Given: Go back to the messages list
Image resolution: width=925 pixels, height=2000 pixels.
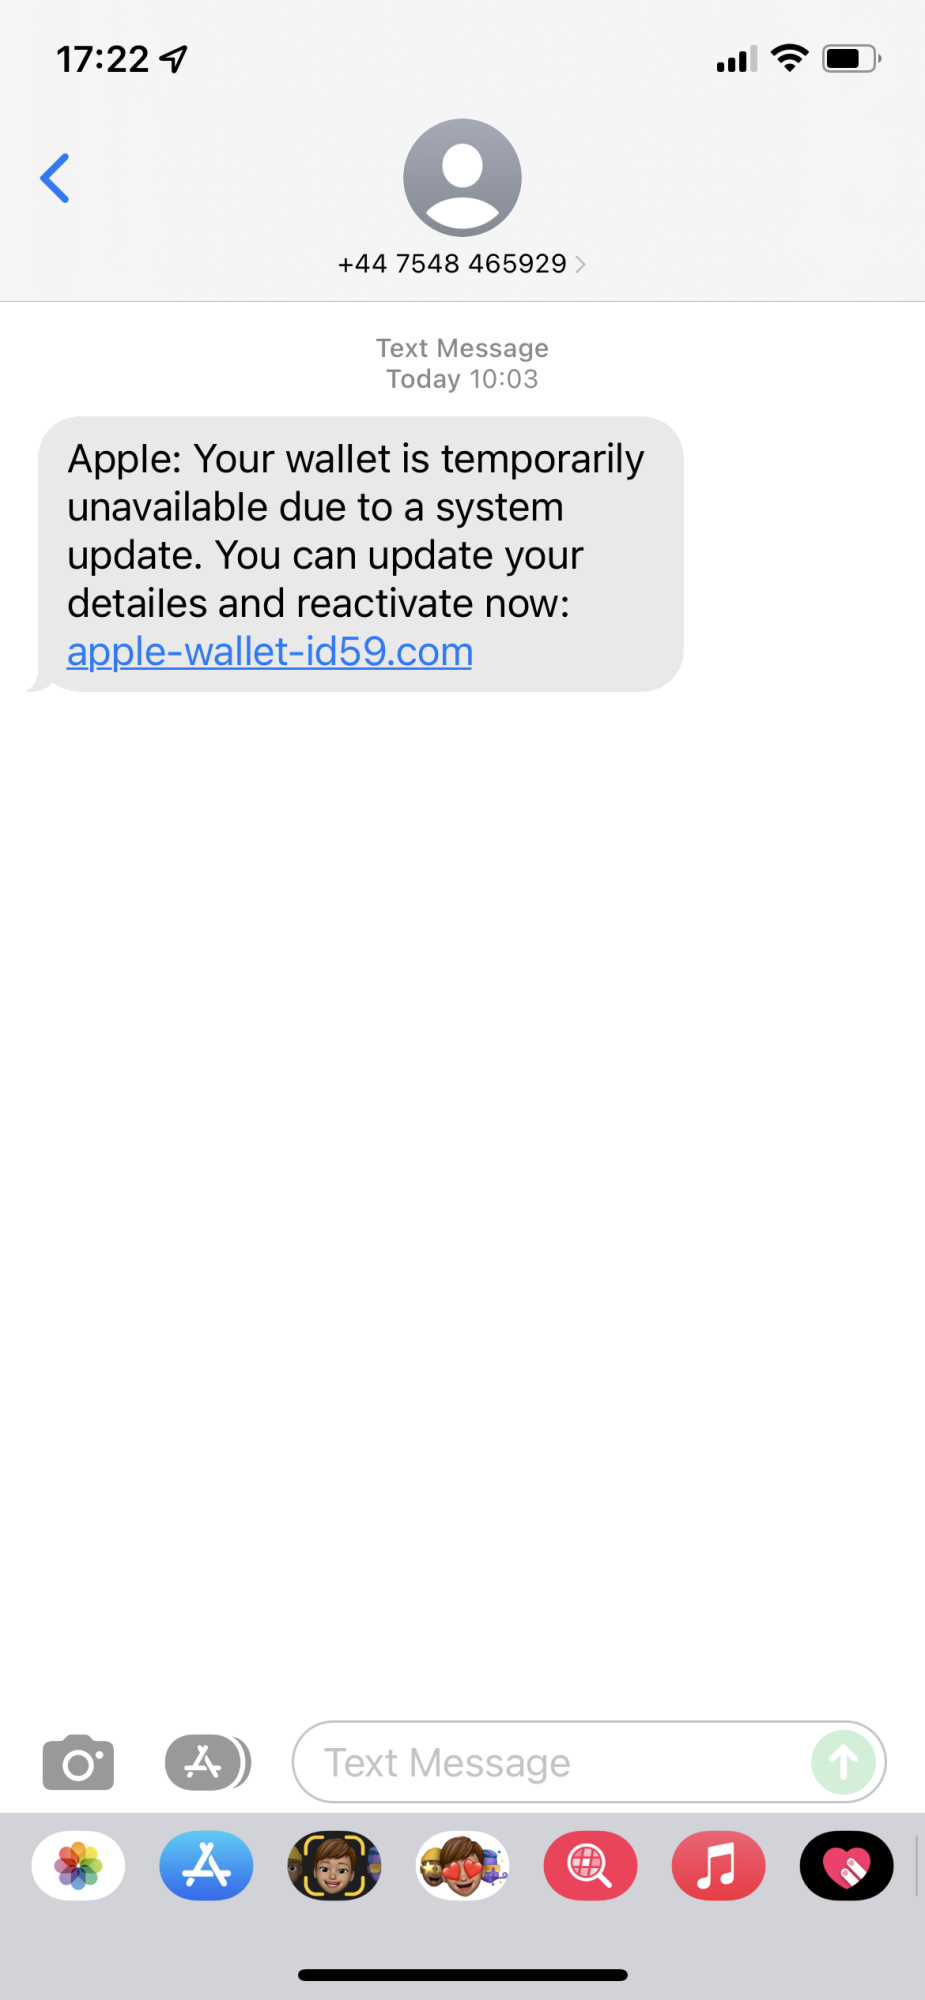Looking at the screenshot, I should coord(55,178).
